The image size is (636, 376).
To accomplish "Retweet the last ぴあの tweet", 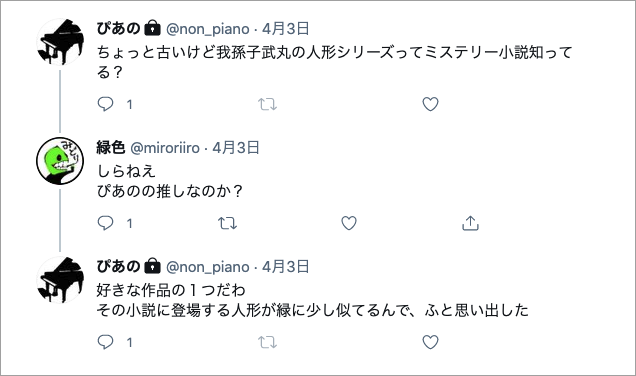I will pyautogui.click(x=268, y=342).
